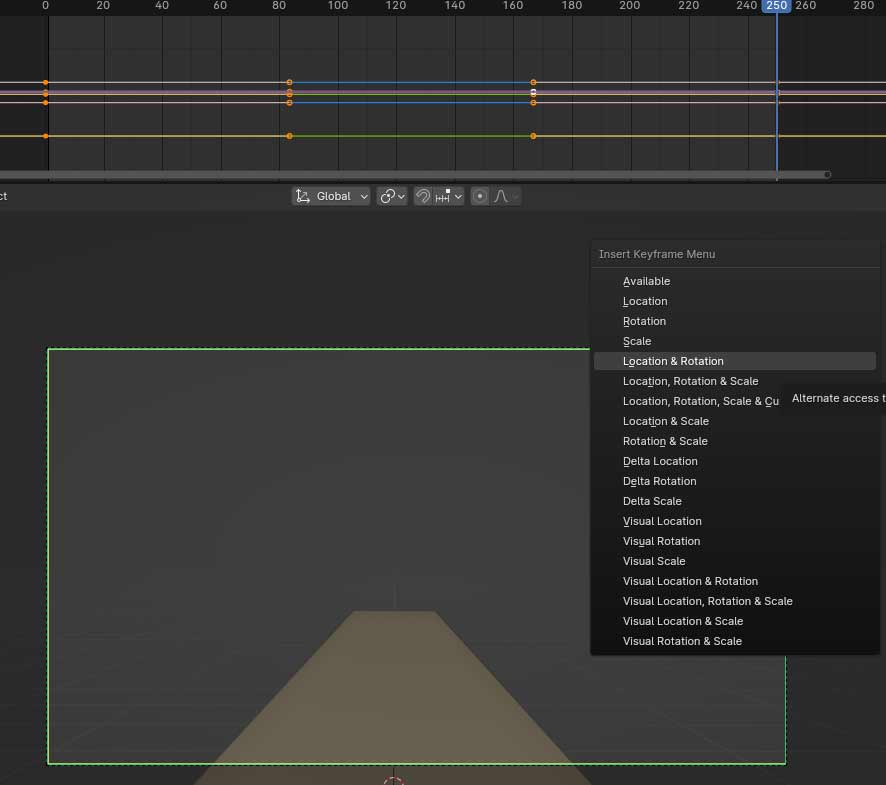Select Delta Location from keyframe menu

coord(660,461)
